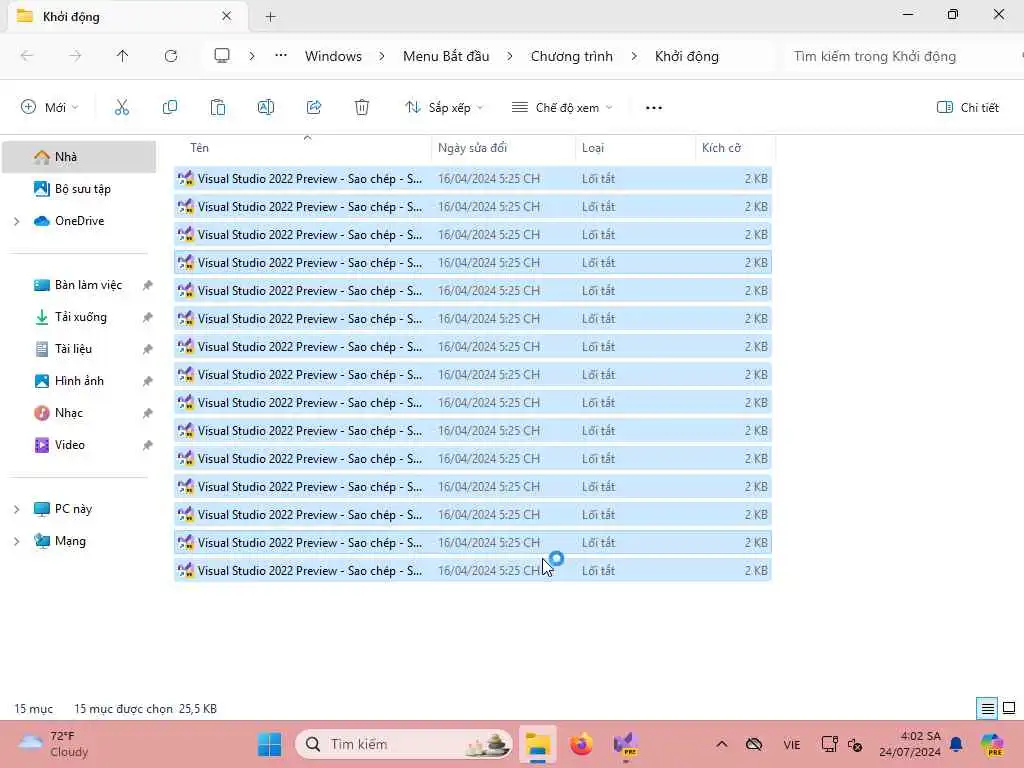Close the Khởi động tab
The width and height of the screenshot is (1024, 768).
(227, 16)
